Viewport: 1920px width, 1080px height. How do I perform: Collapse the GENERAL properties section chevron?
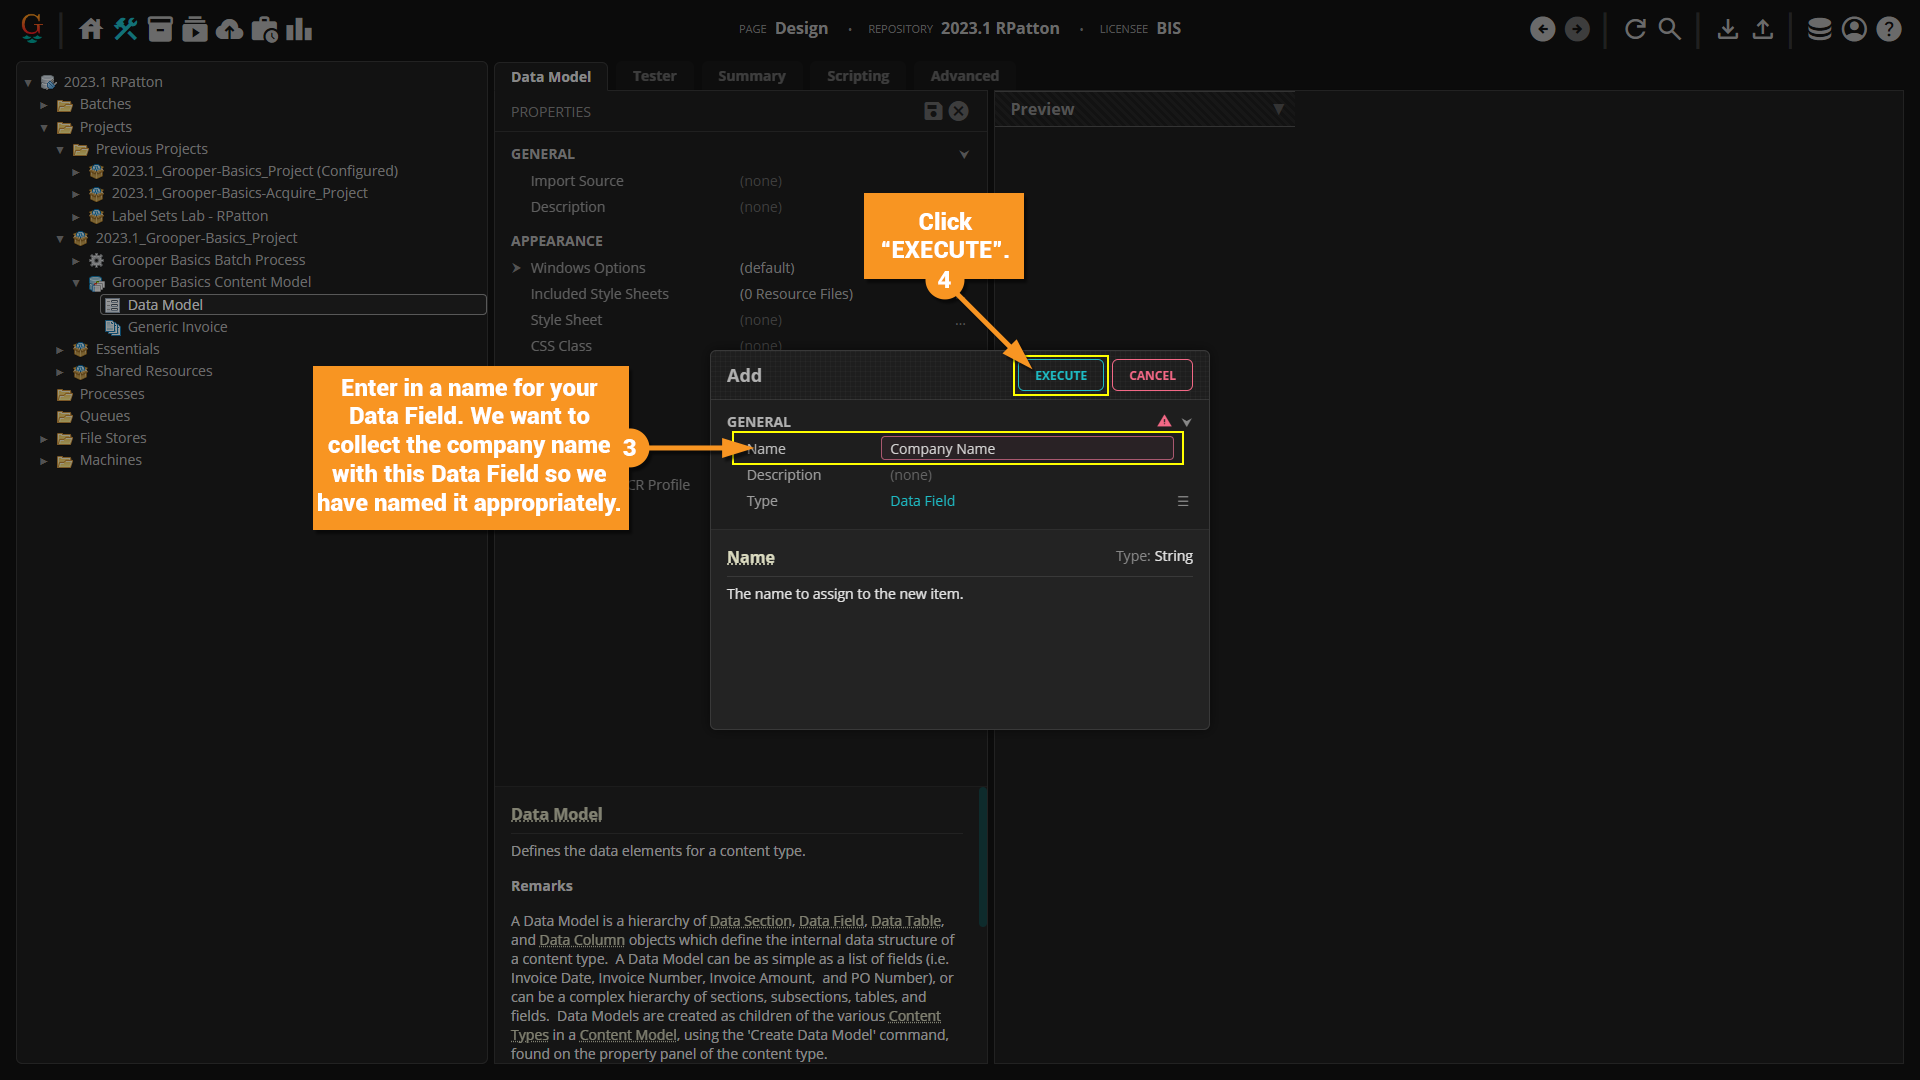(964, 154)
